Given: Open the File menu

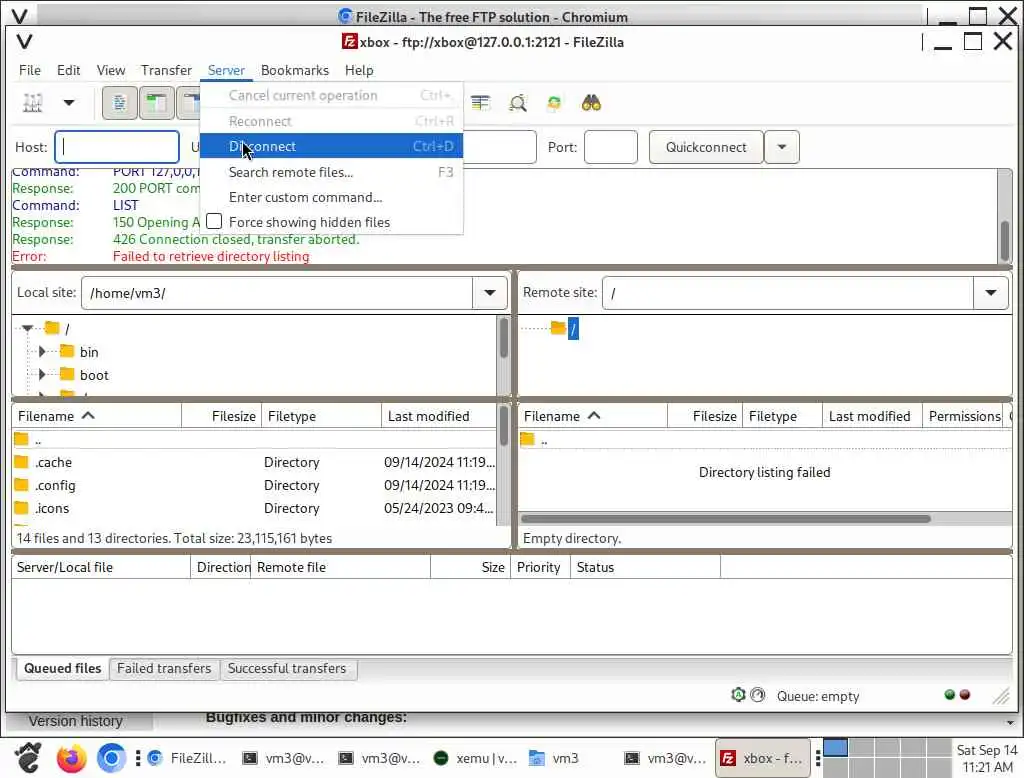Looking at the screenshot, I should click(30, 70).
